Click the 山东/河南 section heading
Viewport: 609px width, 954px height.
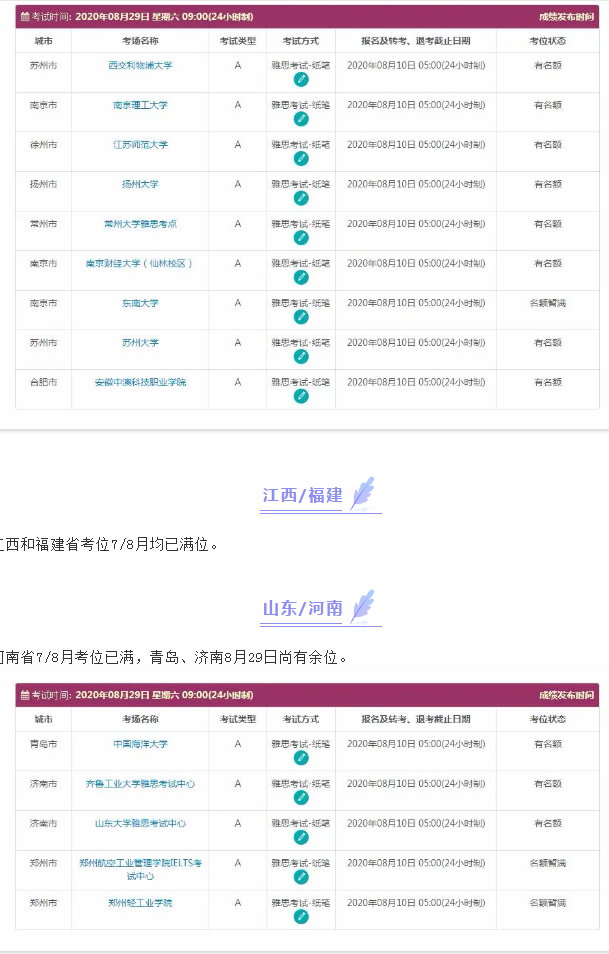pos(302,608)
